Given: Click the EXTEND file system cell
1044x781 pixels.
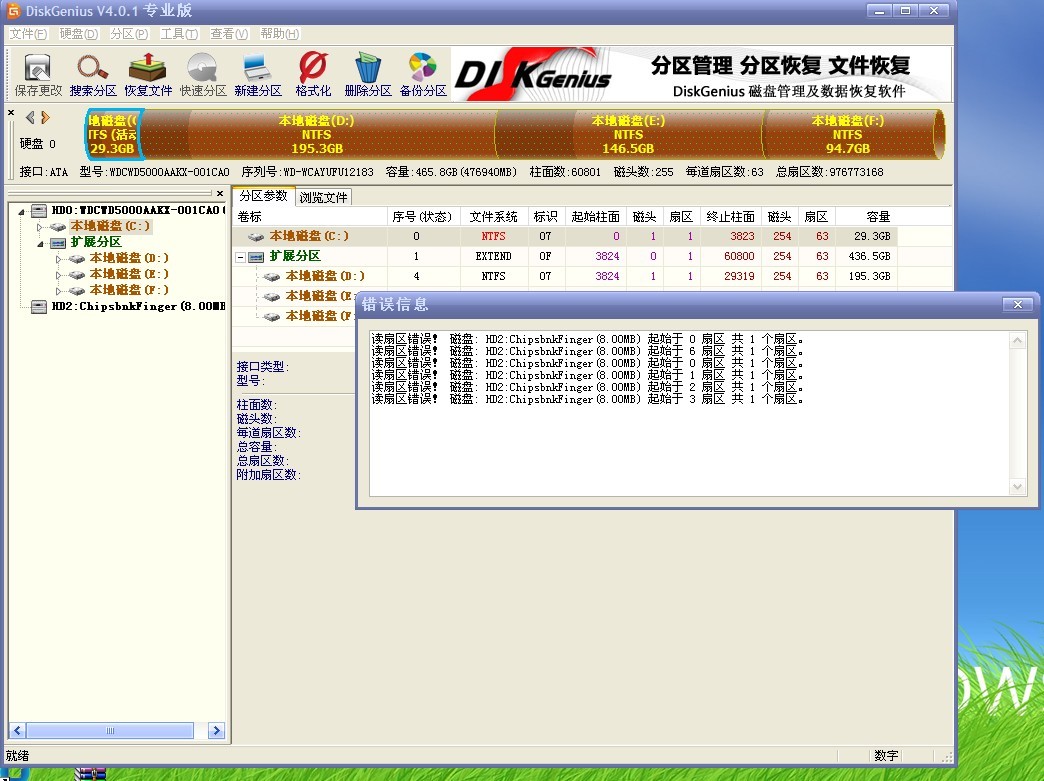Looking at the screenshot, I should pyautogui.click(x=493, y=256).
